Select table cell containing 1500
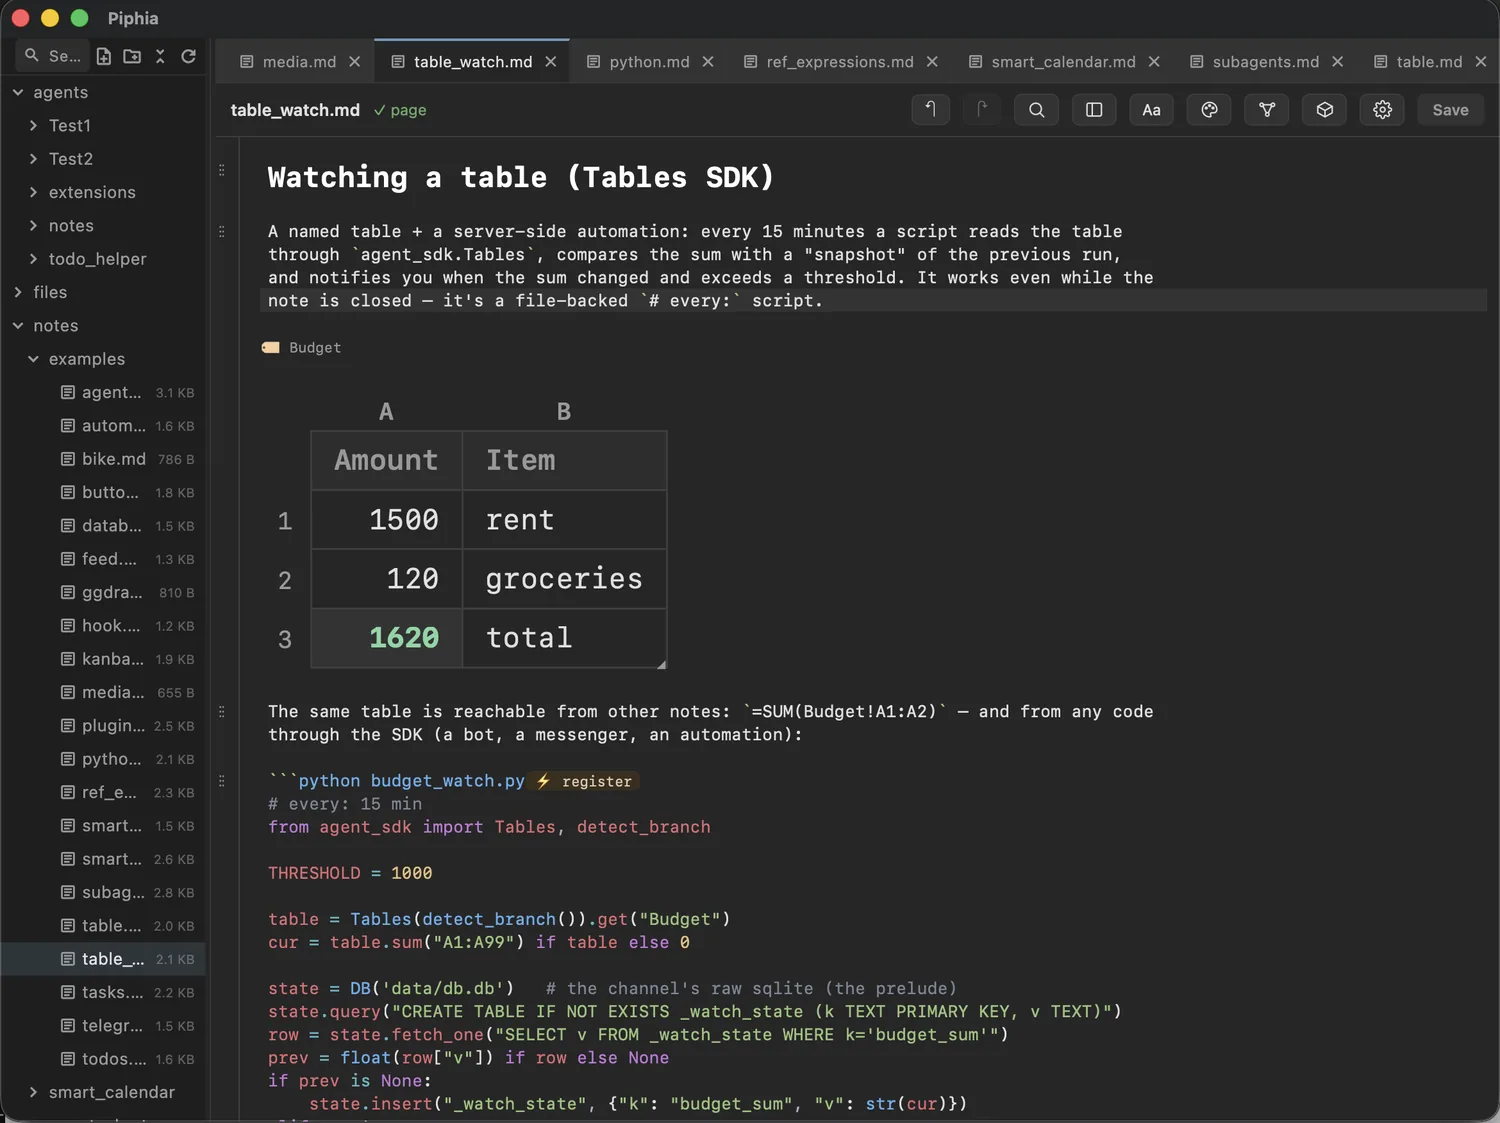1500x1123 pixels. point(387,520)
